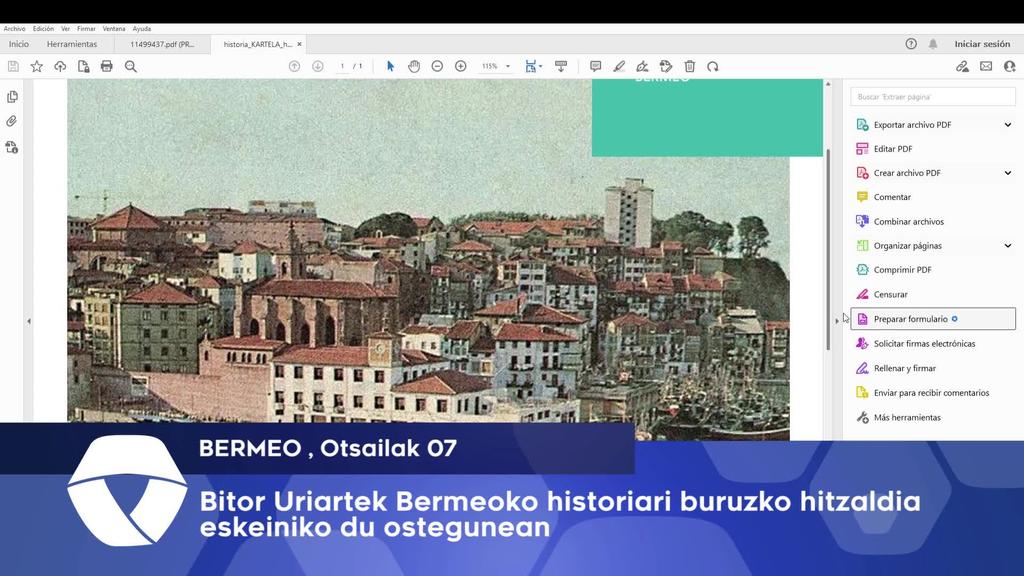The image size is (1024, 576).
Task: Send file by email envelope icon
Action: coord(986,66)
